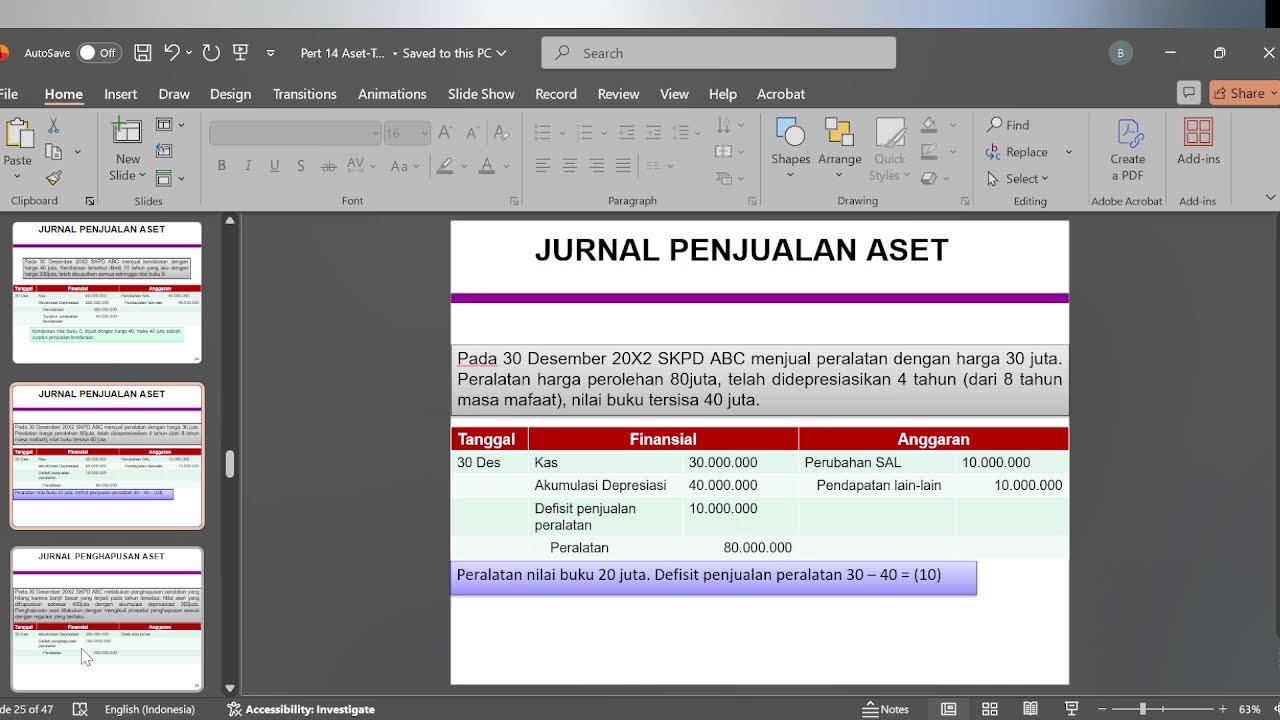Screen dimensions: 1280x720
Task: Click Create a PDF Acrobat icon
Action: point(1127,150)
